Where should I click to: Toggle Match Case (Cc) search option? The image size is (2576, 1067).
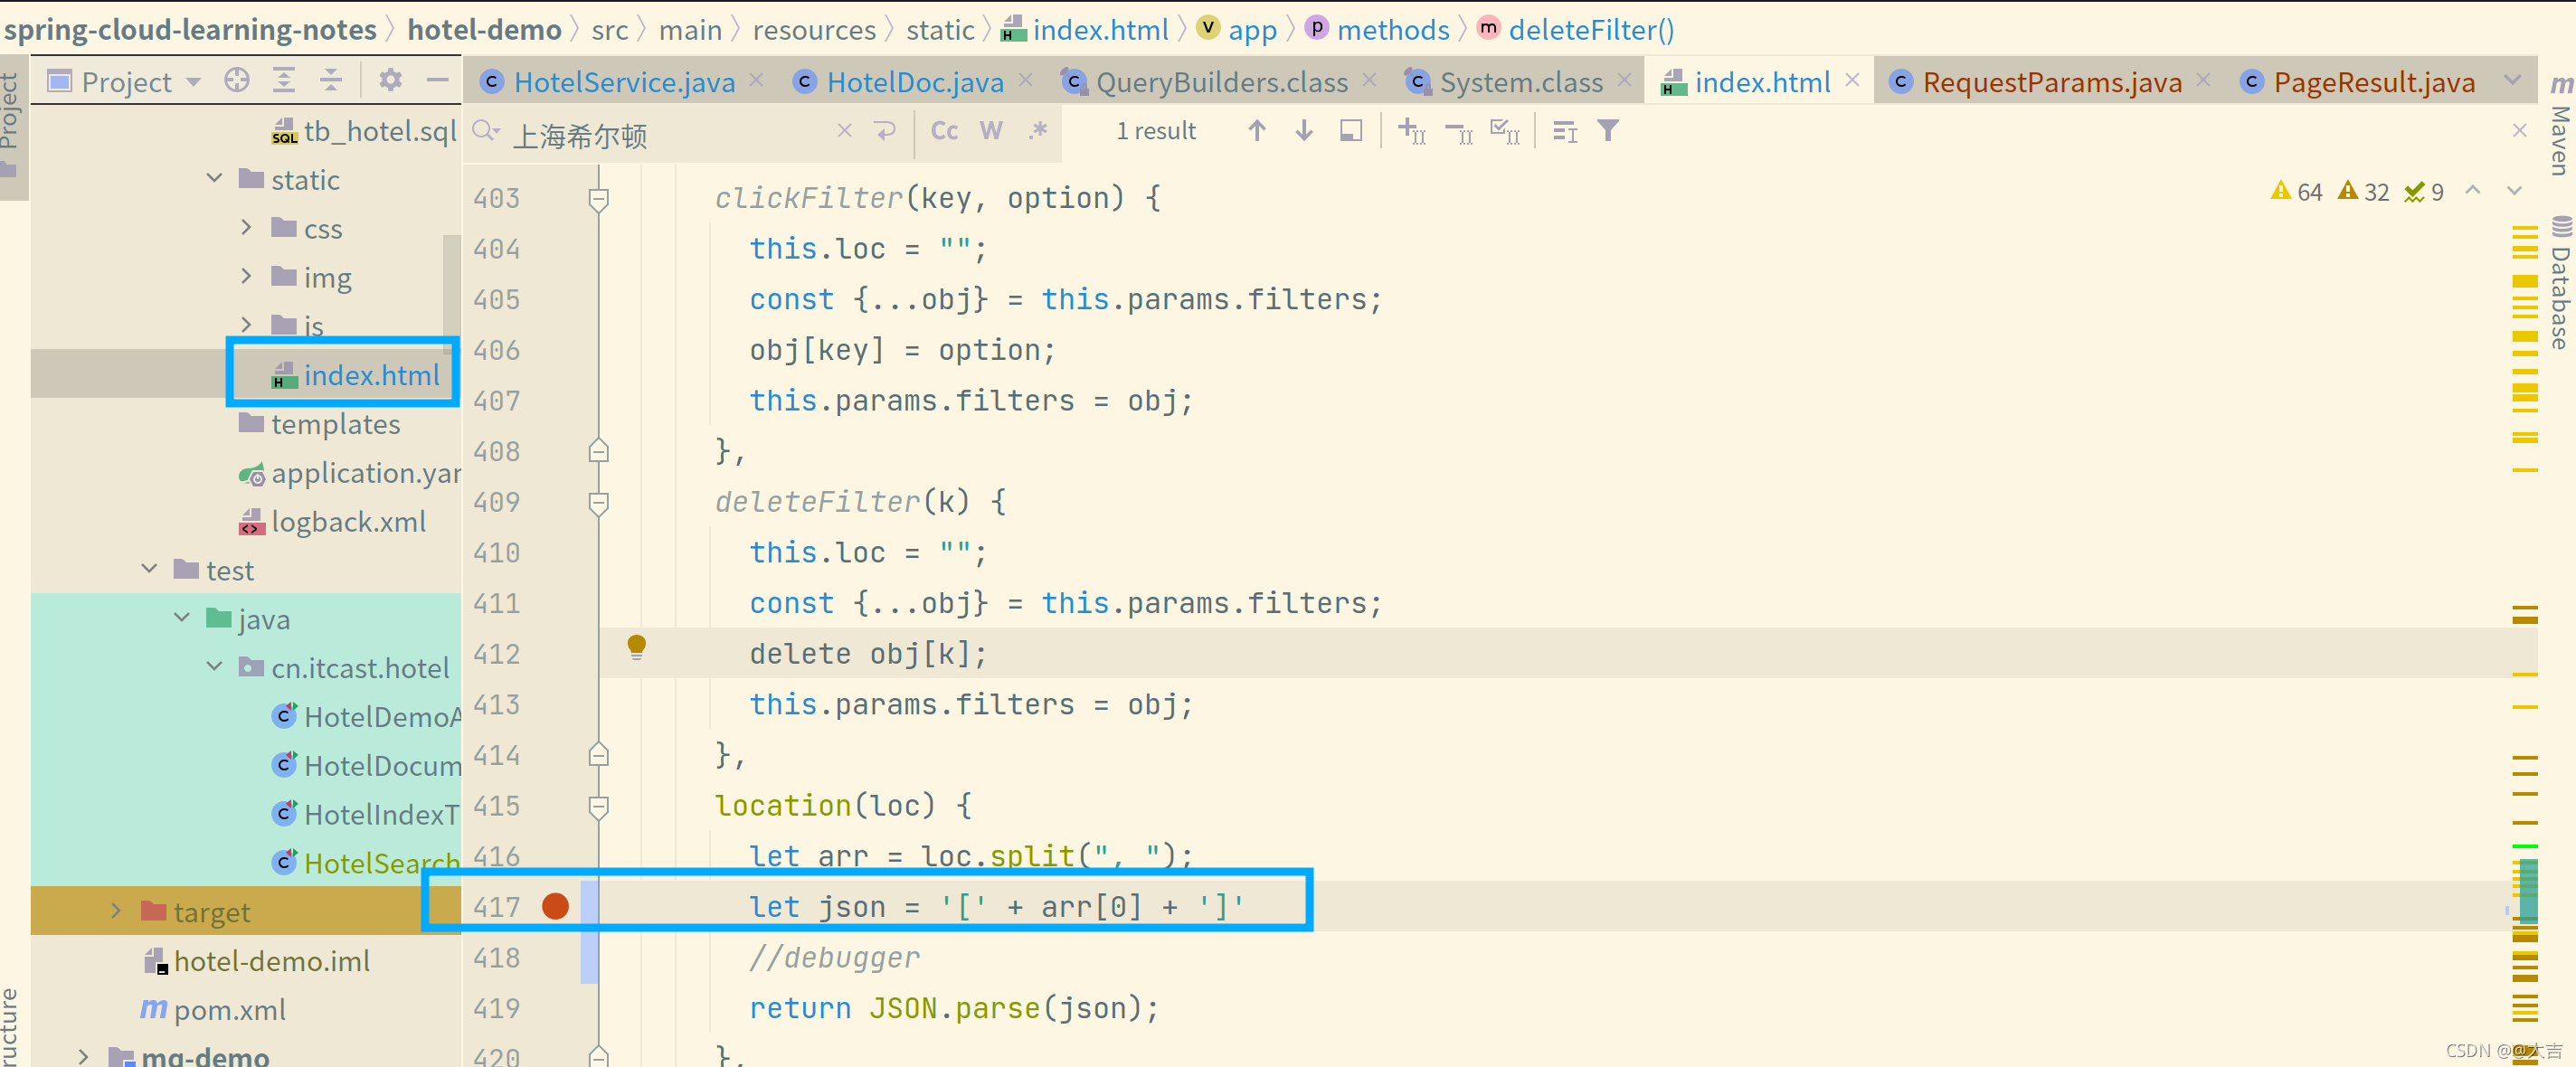944,131
